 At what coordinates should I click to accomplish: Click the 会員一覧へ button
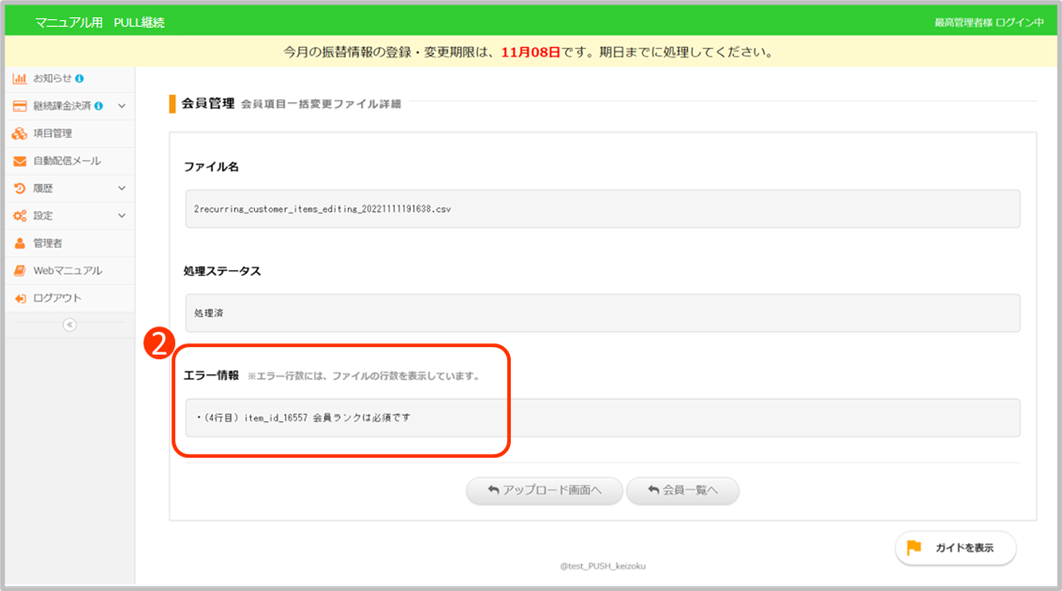682,491
